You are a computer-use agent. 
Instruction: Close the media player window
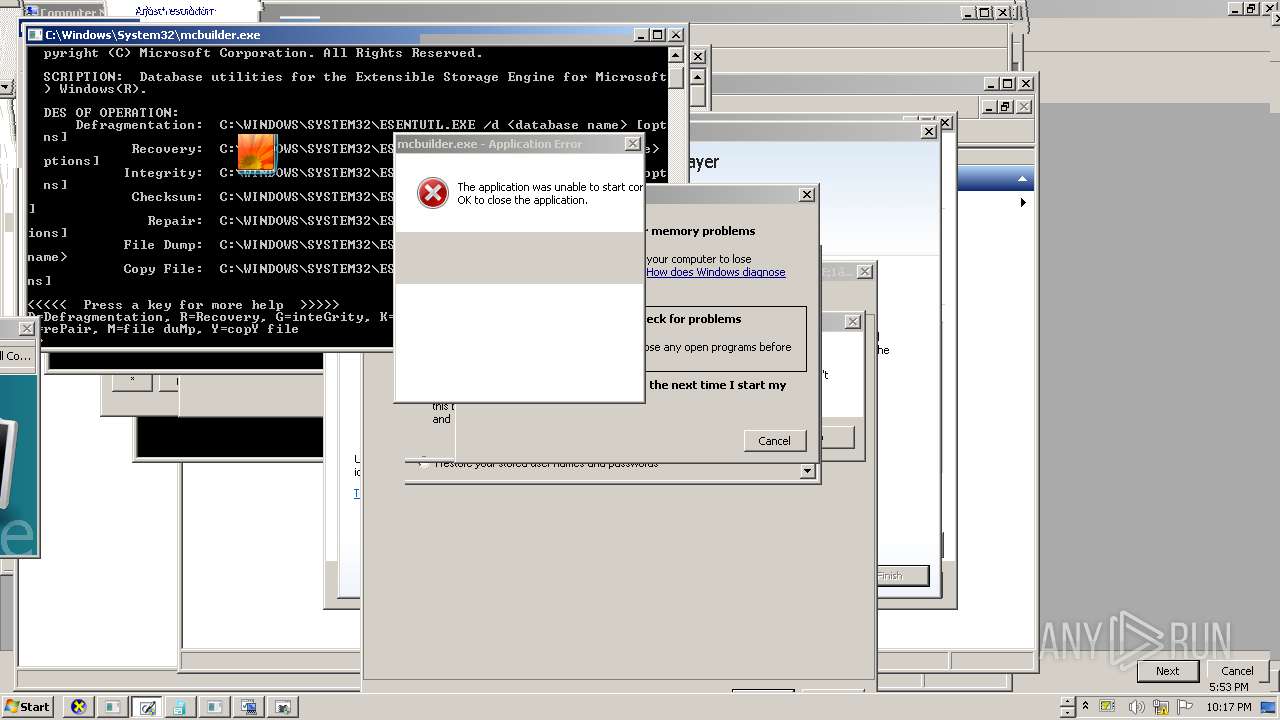point(928,131)
